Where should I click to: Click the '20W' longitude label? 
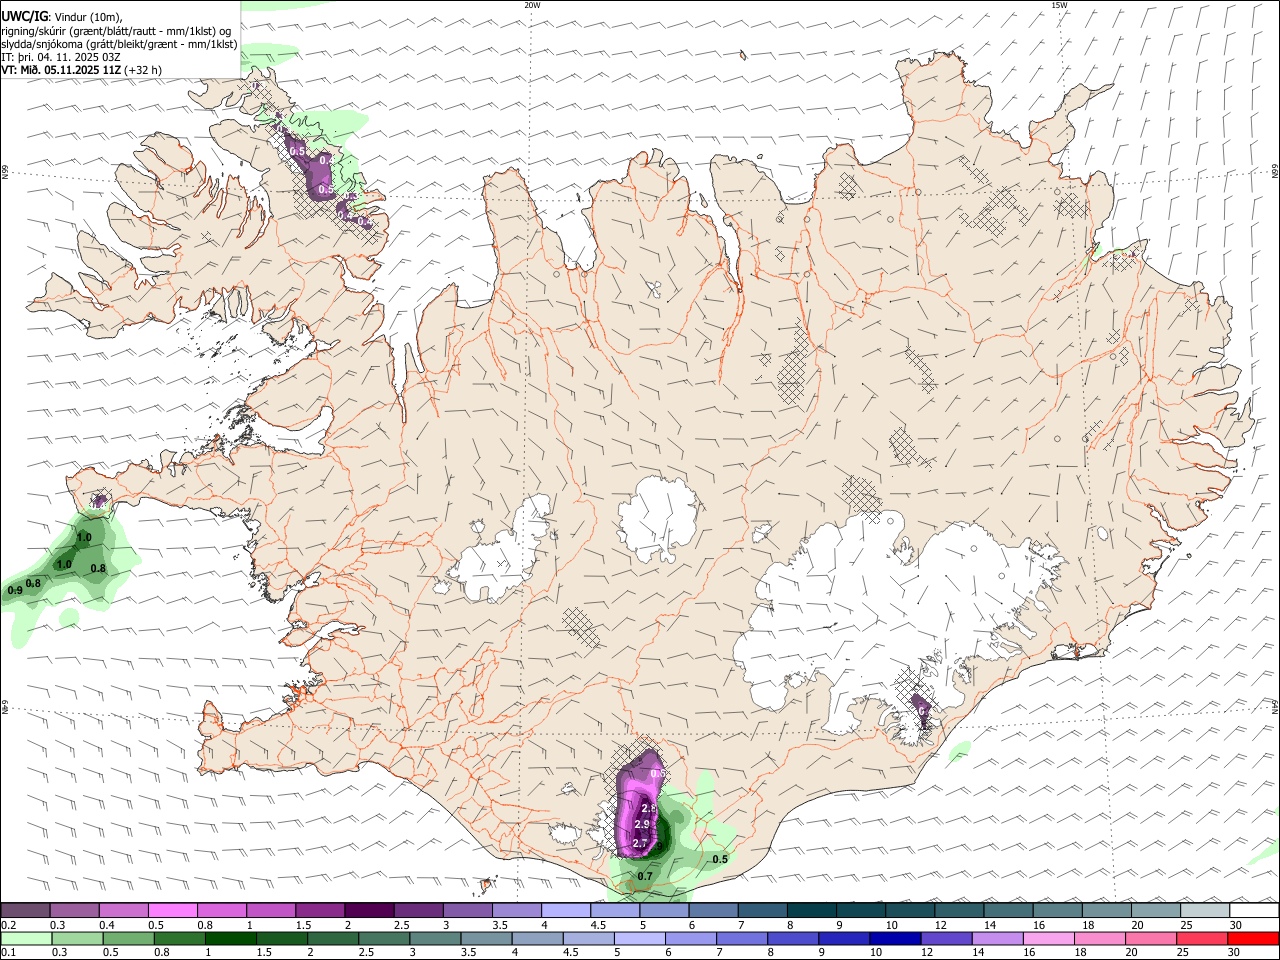532,5
